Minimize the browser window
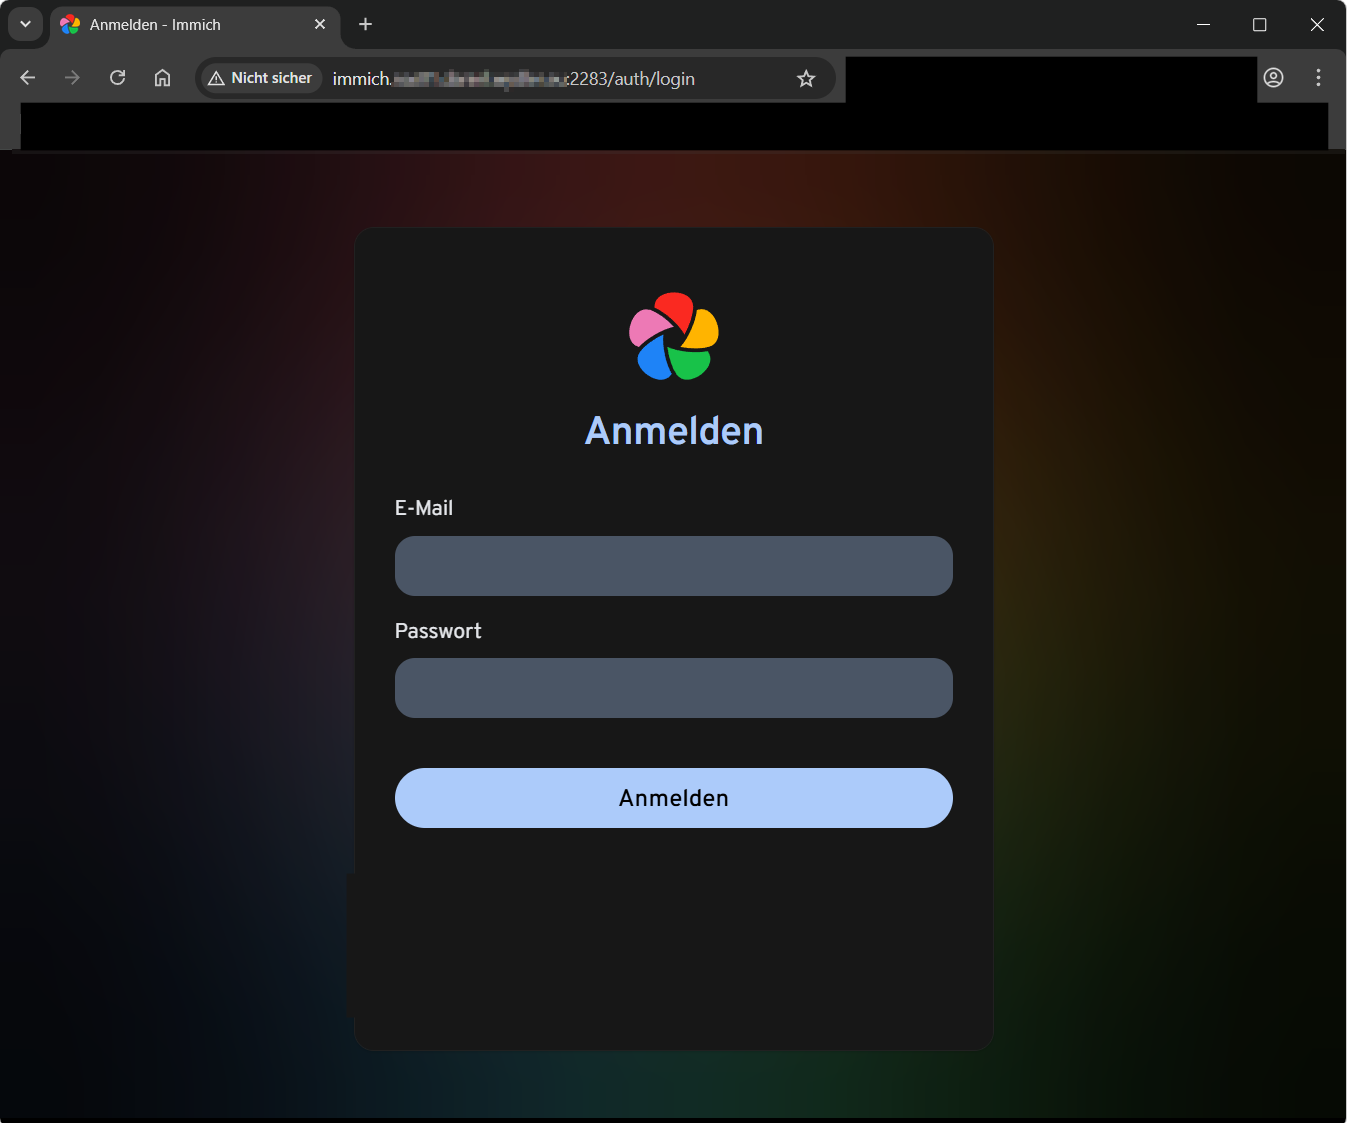This screenshot has height=1123, width=1348. (x=1203, y=24)
